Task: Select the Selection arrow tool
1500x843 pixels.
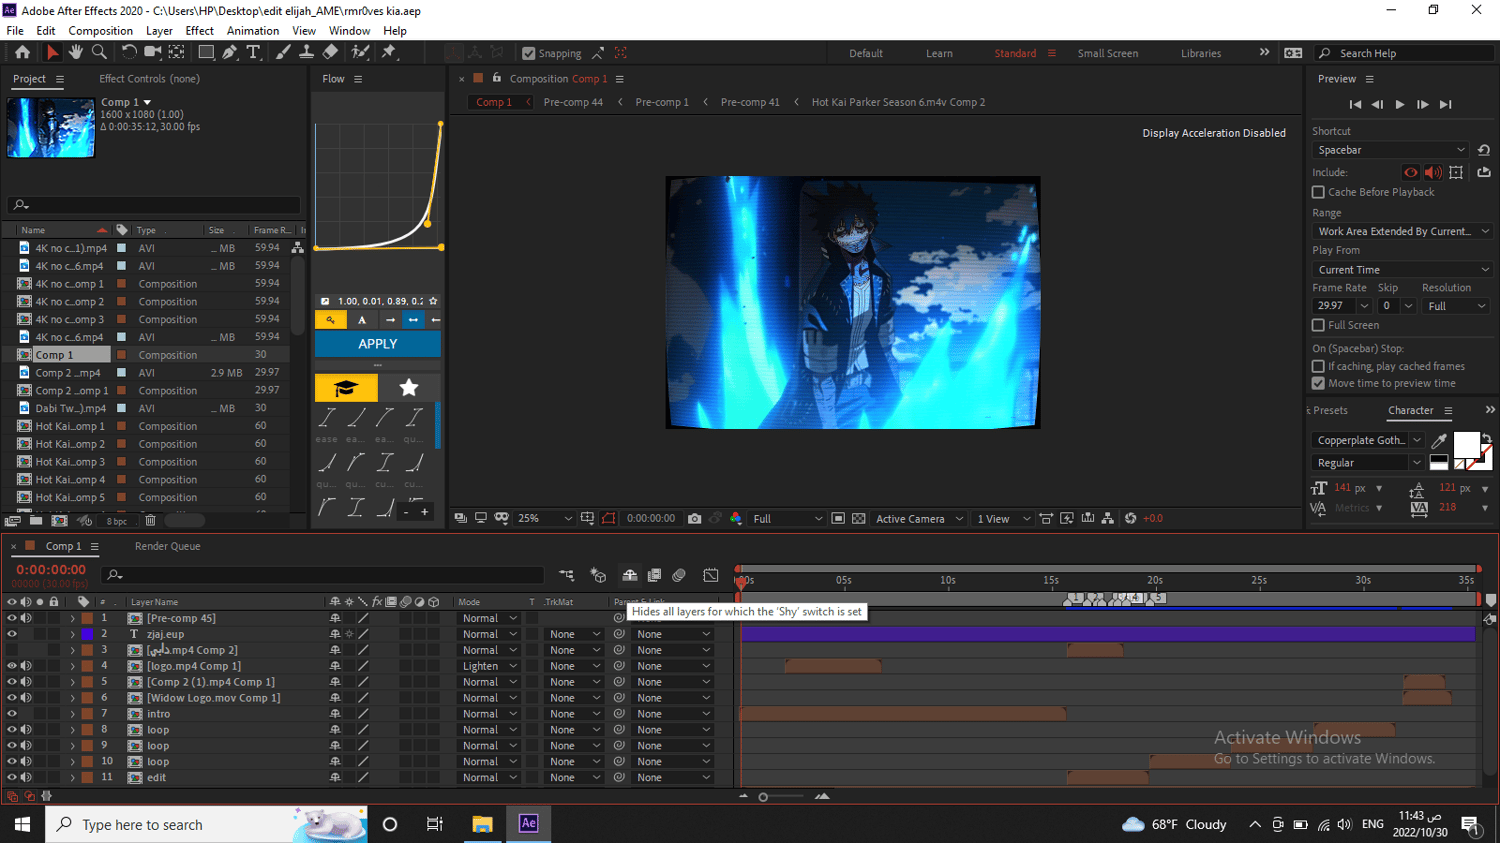Action: [52, 52]
